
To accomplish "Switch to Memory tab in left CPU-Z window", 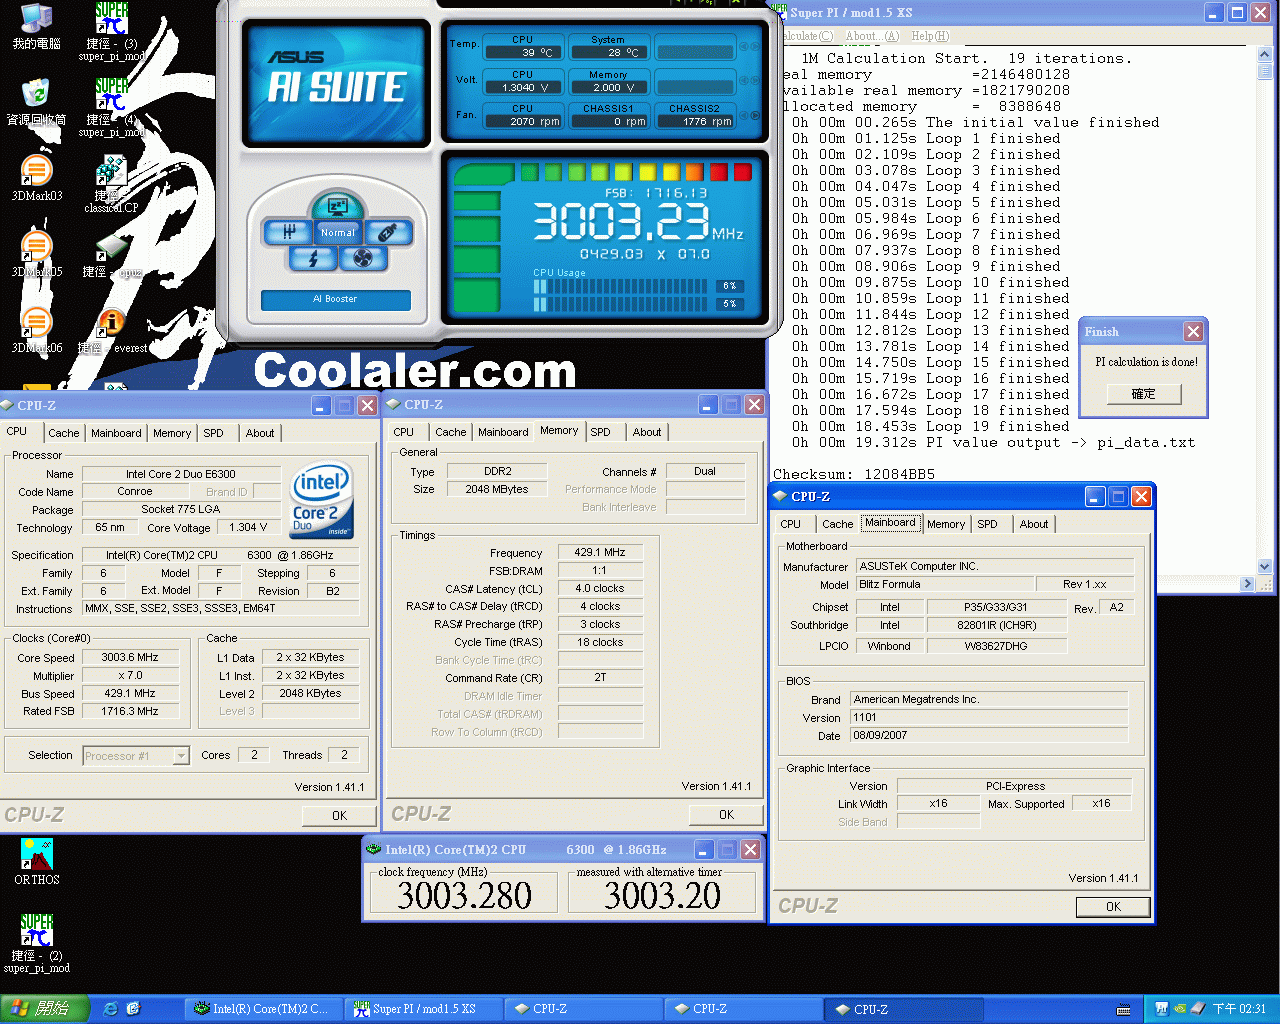I will pos(172,433).
